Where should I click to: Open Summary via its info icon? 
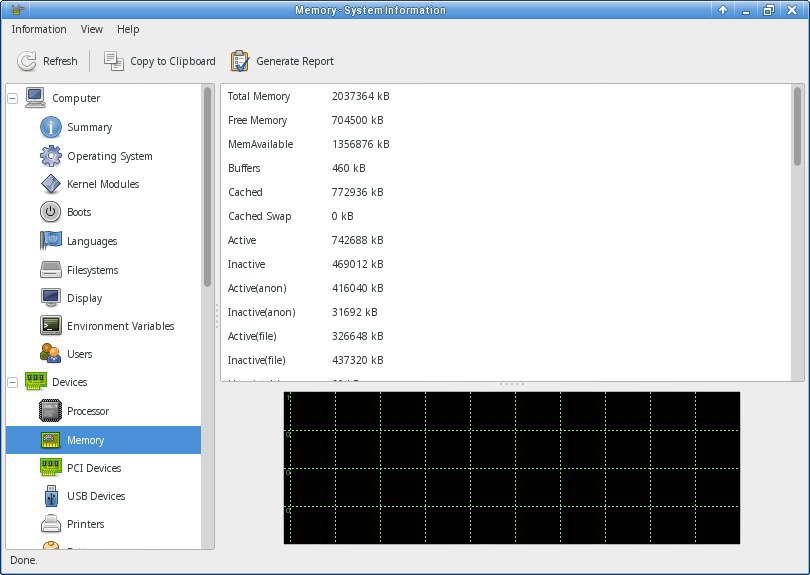(51, 127)
